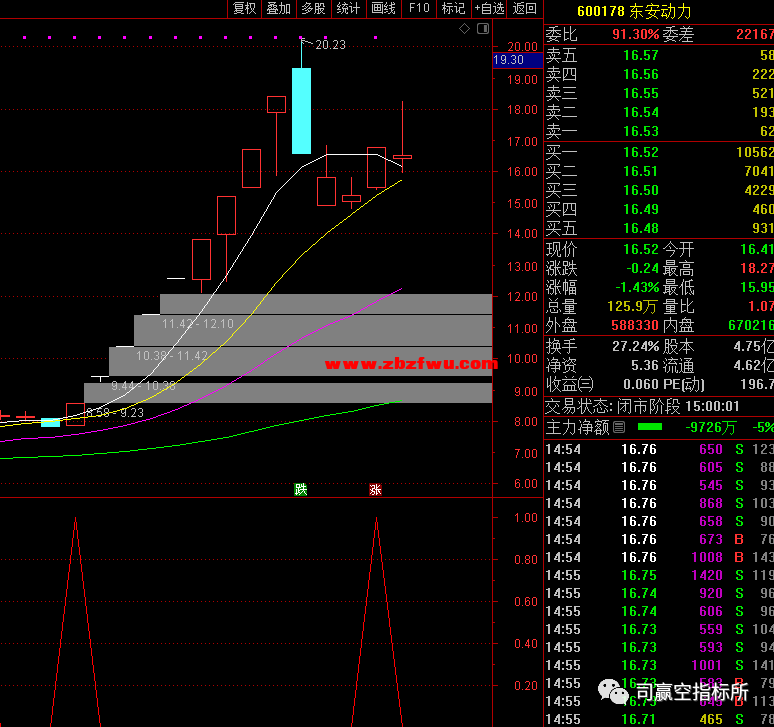The image size is (774, 727).
Task: Select the 14:55 trade at 16.75
Action: point(659,575)
